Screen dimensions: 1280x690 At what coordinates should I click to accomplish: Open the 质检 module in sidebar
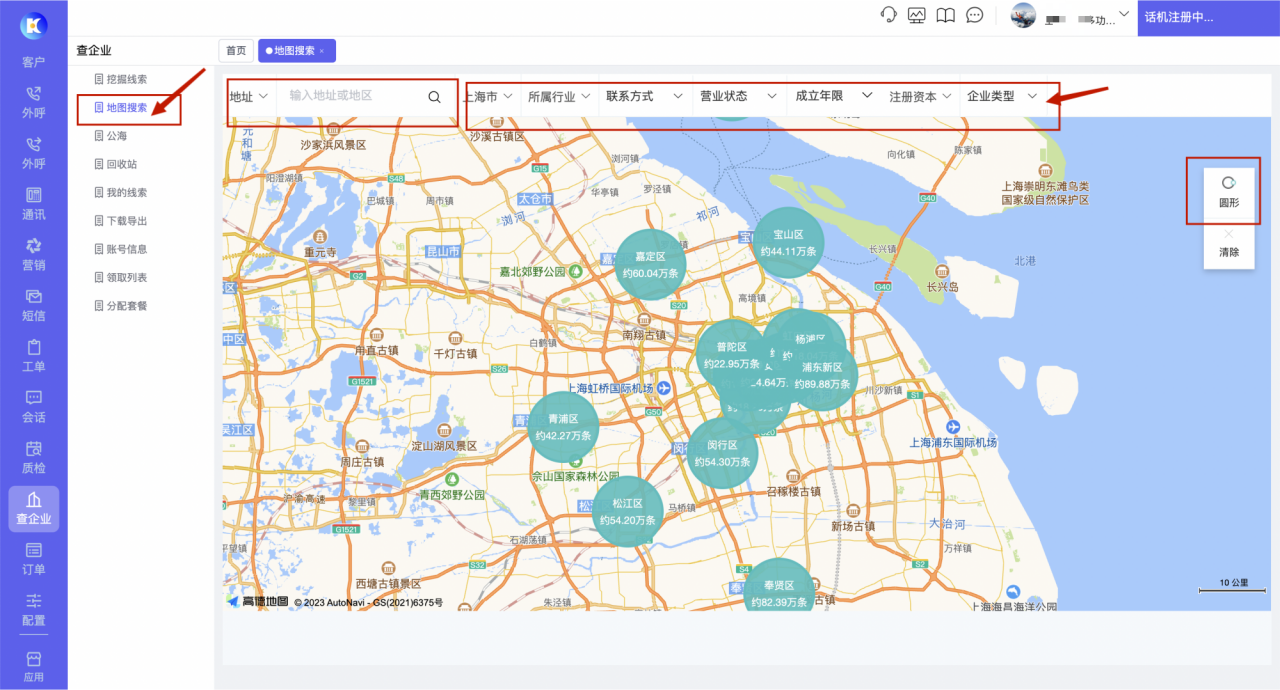33,457
